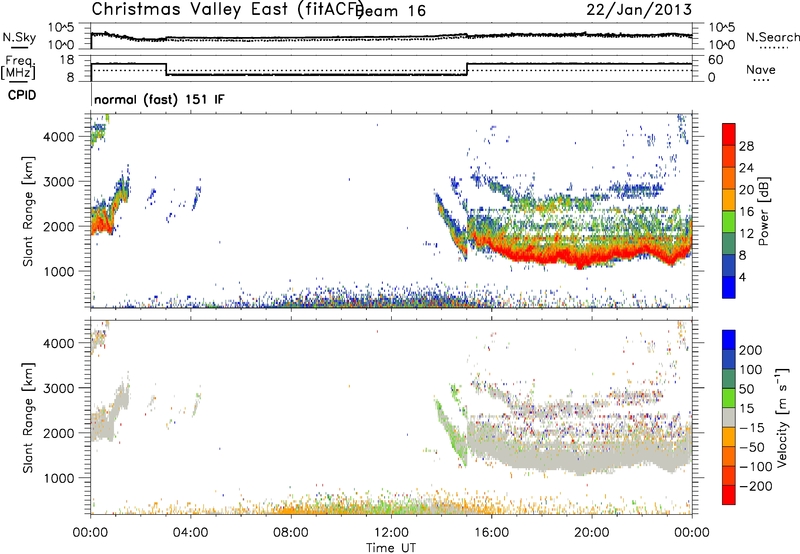Click the 'Time UT' axis title

(391, 547)
